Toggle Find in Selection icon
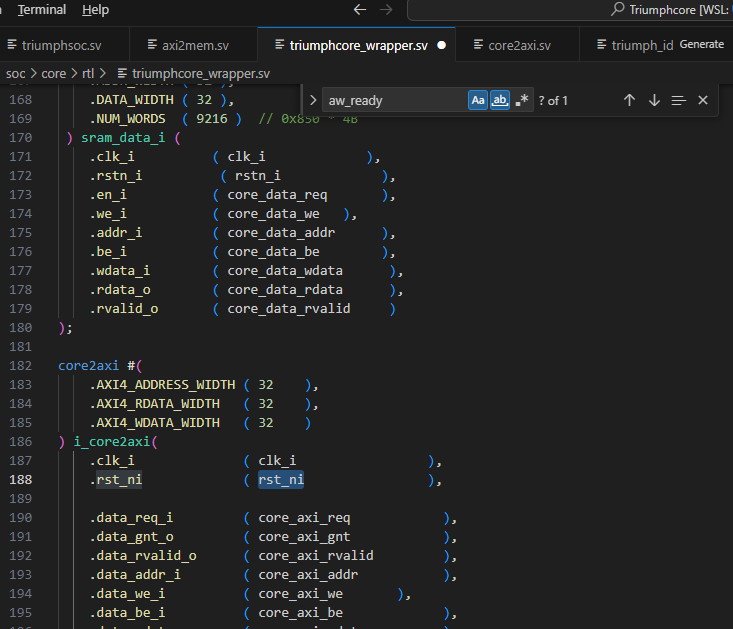This screenshot has width=733, height=629. coord(678,100)
